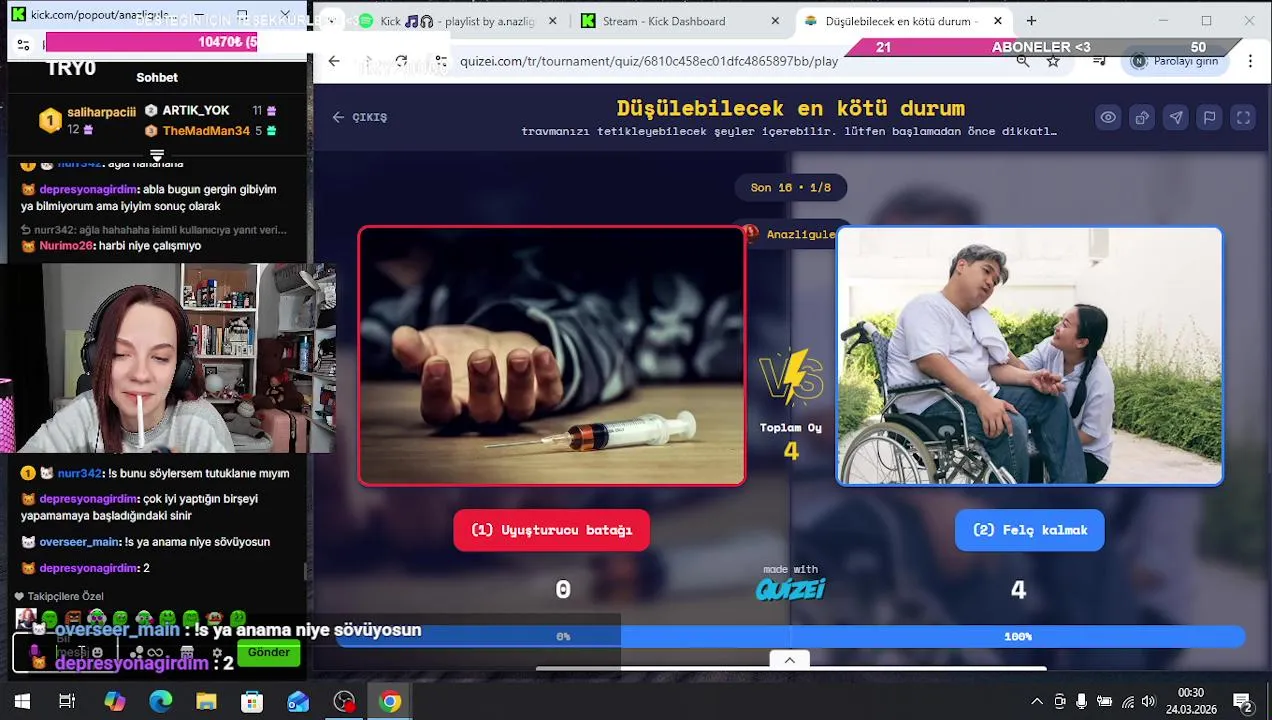Click the chat message input field
The height and width of the screenshot is (720, 1272).
(65, 652)
